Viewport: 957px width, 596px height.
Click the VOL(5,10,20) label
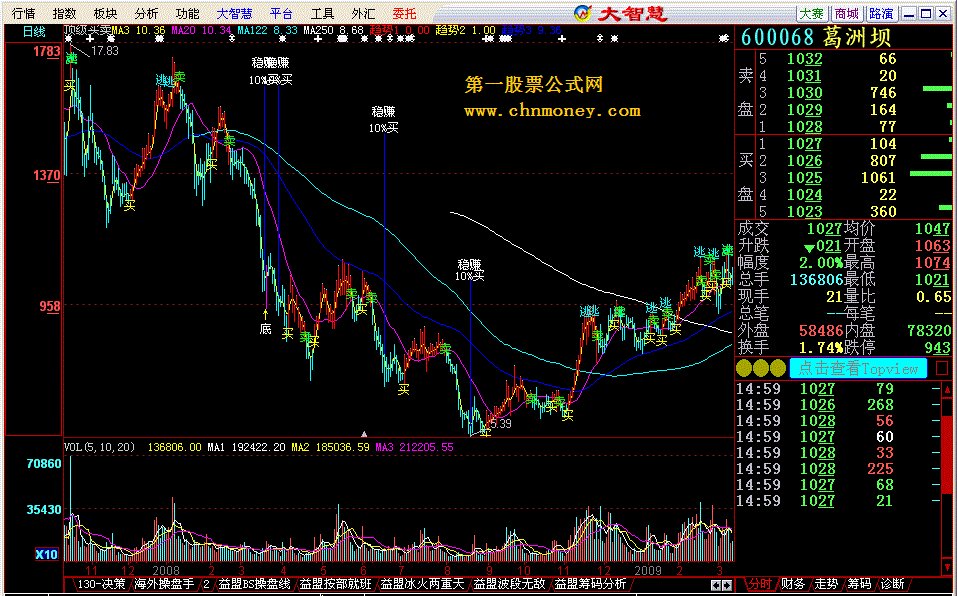pyautogui.click(x=100, y=447)
